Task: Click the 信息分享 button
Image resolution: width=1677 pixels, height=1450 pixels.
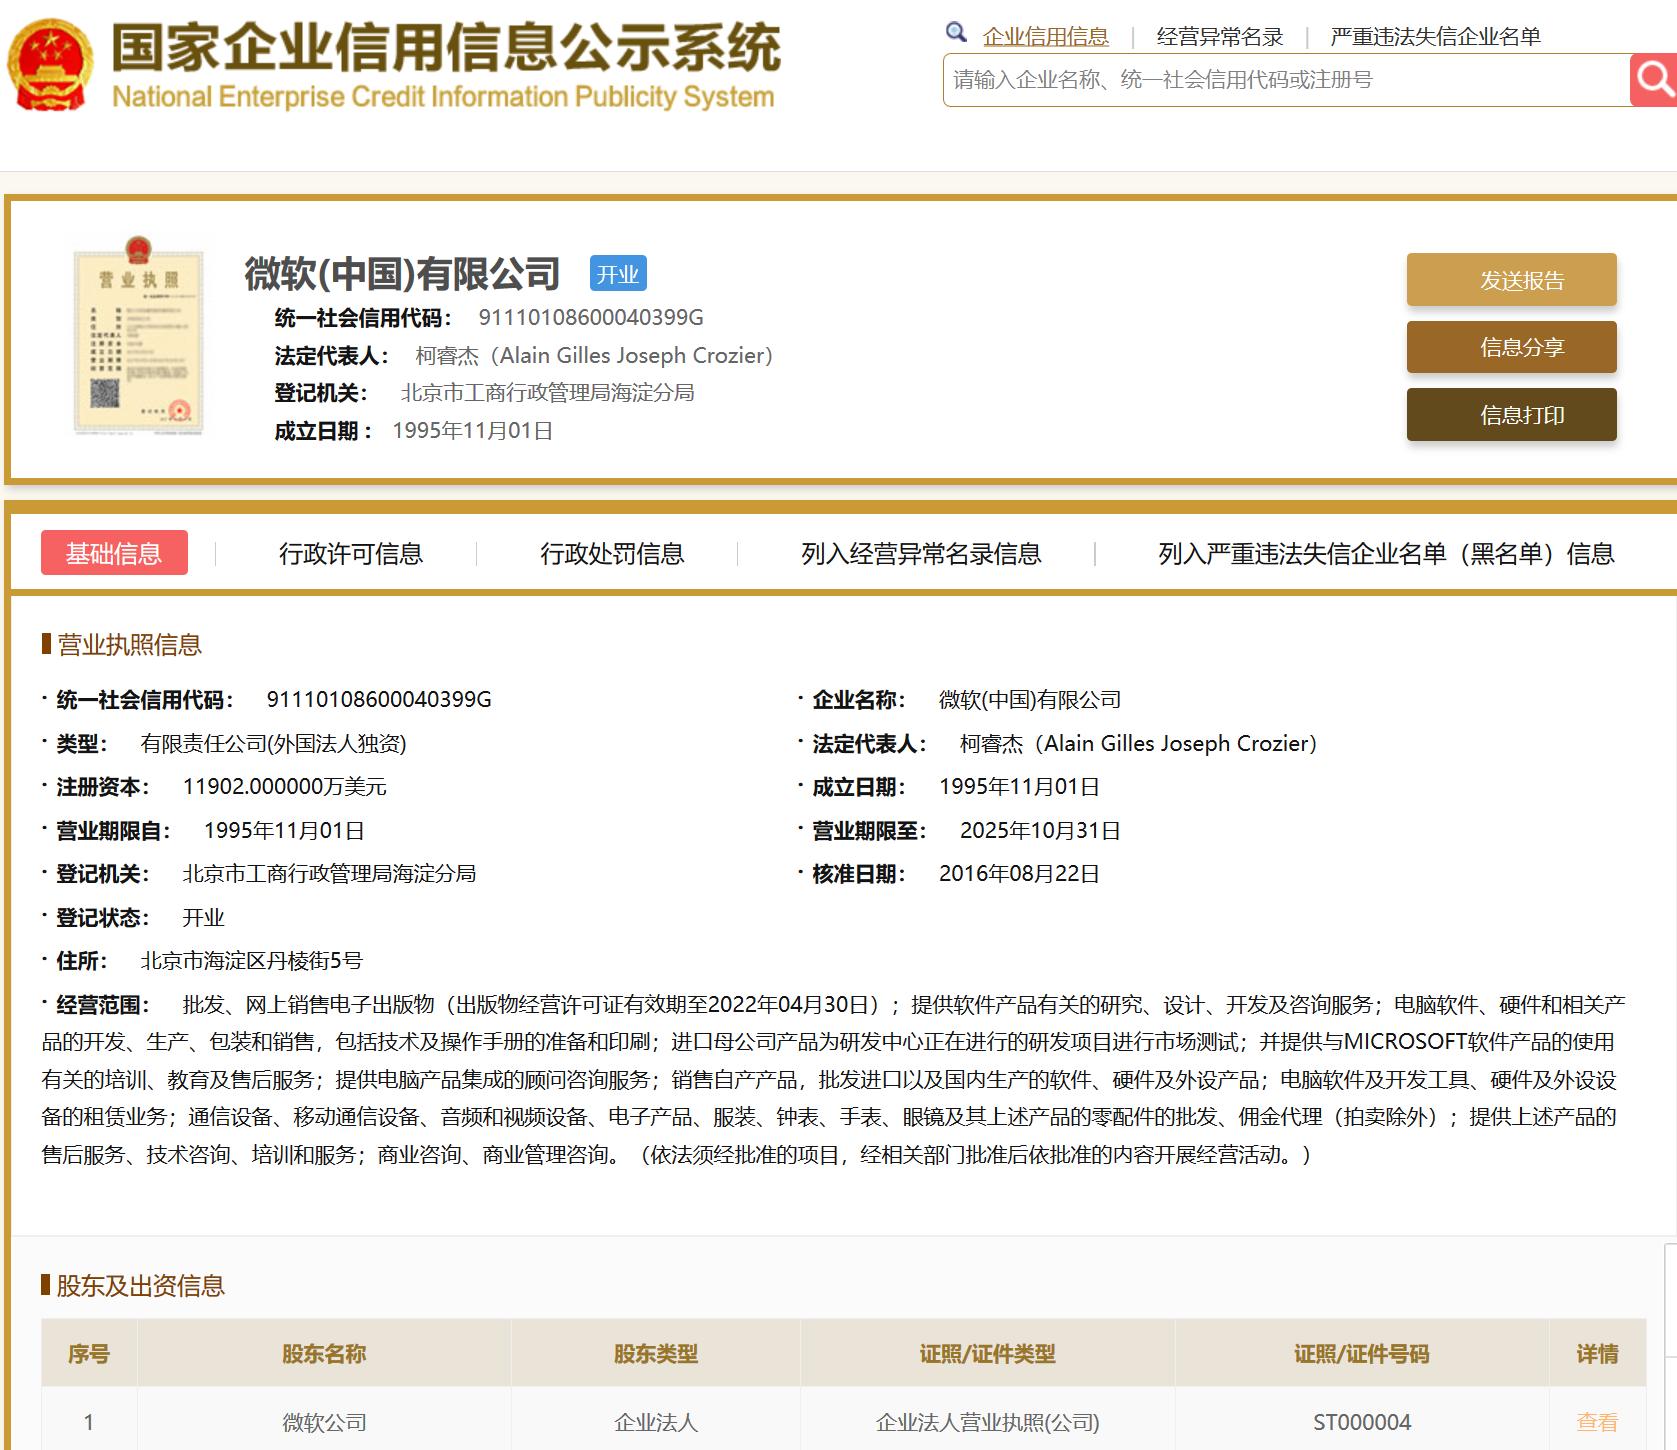Action: pyautogui.click(x=1511, y=348)
